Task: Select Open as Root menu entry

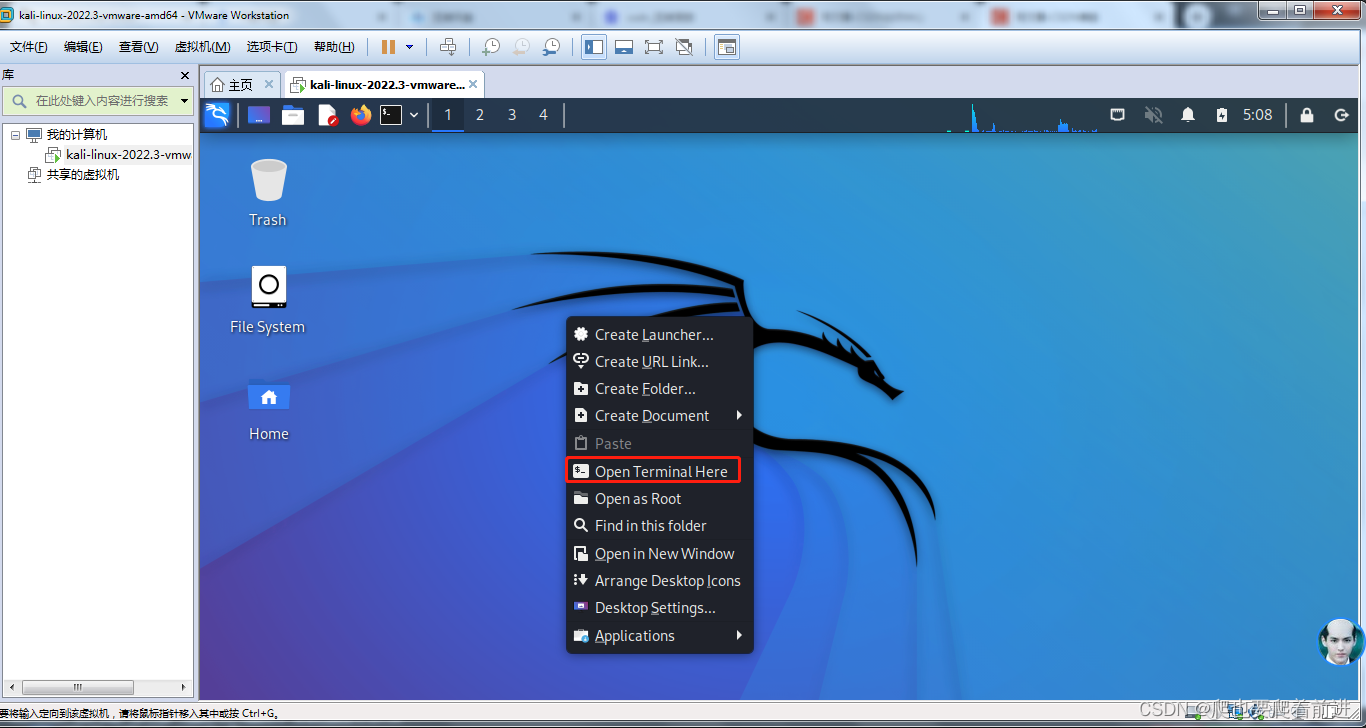Action: pos(659,499)
